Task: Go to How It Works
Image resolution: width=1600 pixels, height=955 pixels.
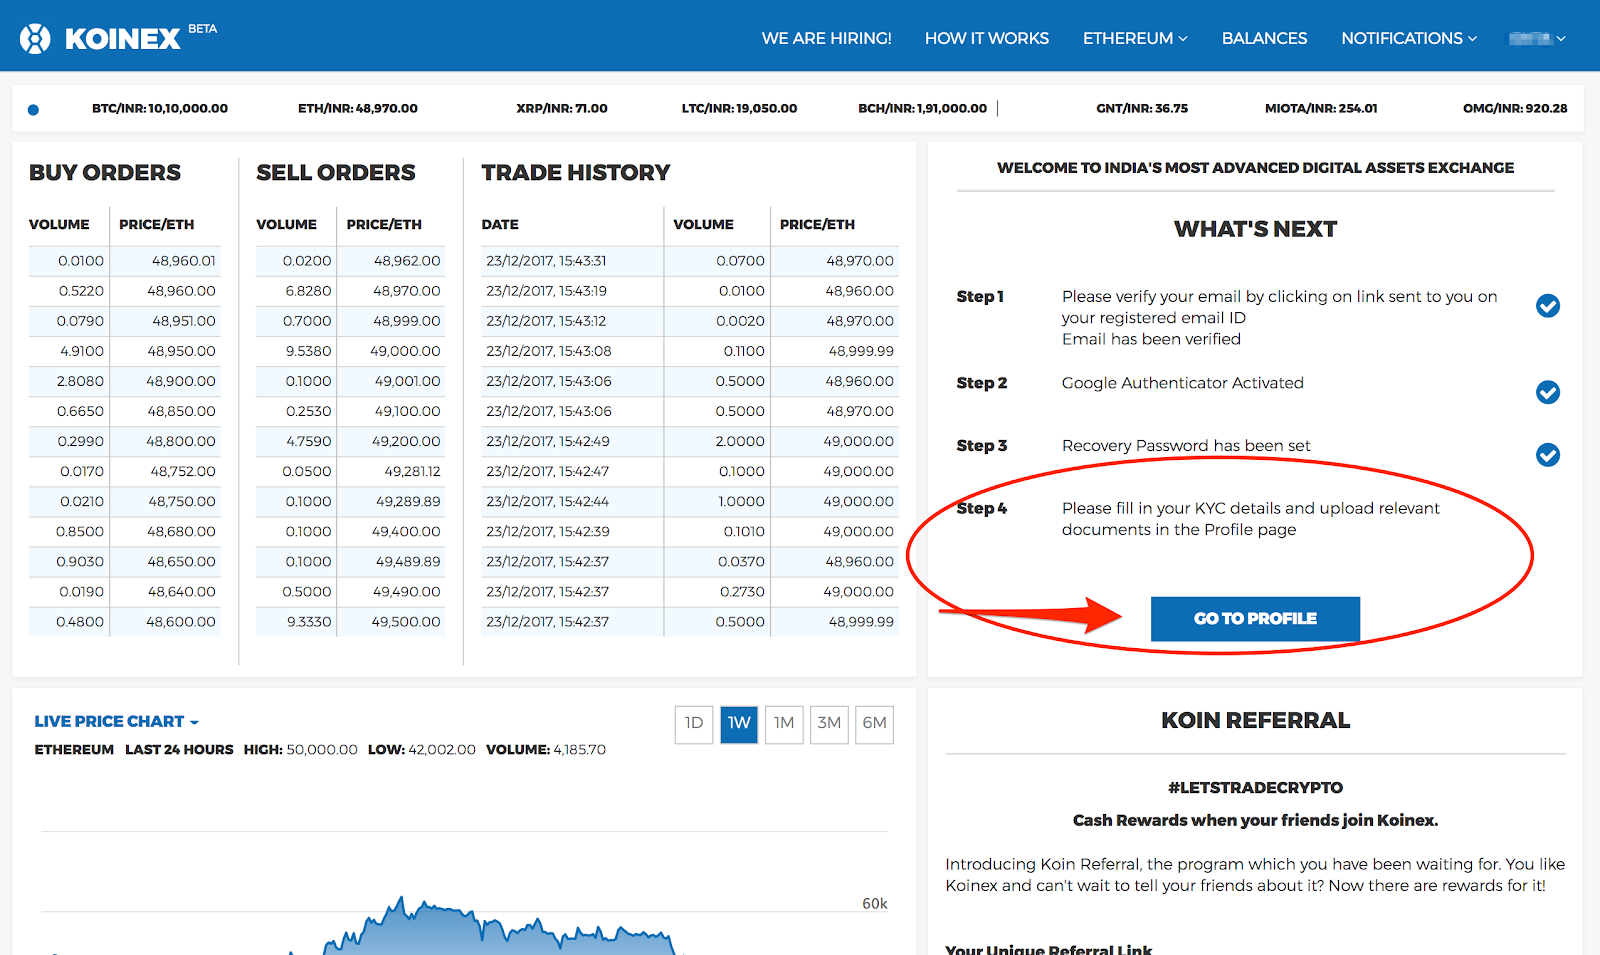Action: coord(987,38)
